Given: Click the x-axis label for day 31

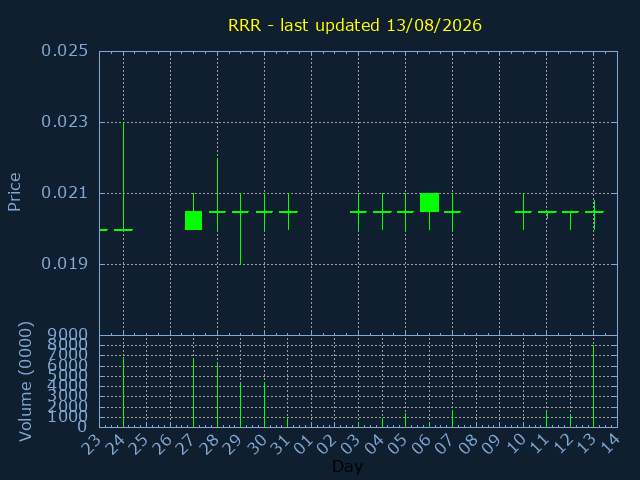Looking at the screenshot, I should pyautogui.click(x=280, y=444).
